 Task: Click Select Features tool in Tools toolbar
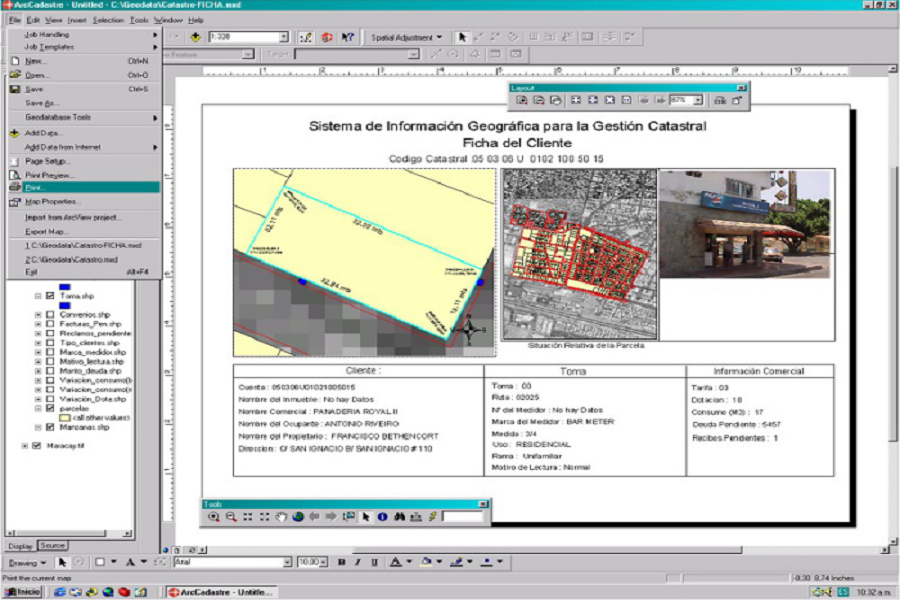[x=348, y=517]
